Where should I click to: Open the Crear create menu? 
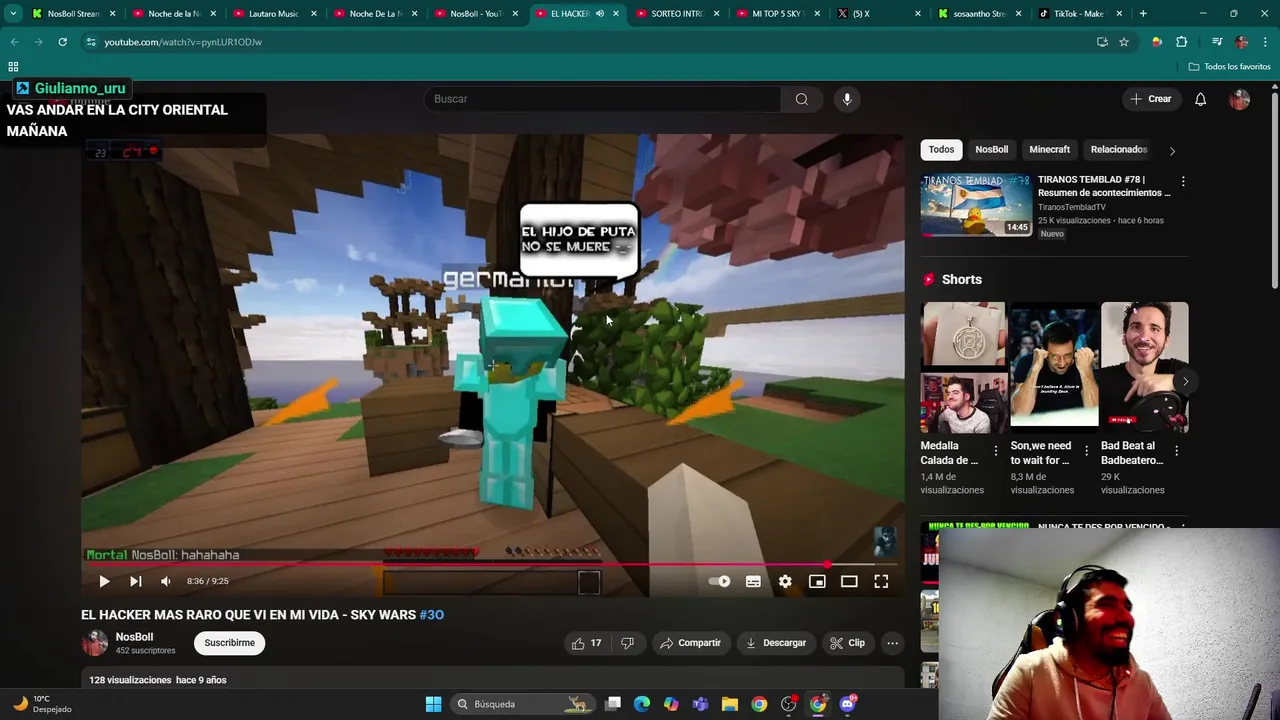point(1151,99)
